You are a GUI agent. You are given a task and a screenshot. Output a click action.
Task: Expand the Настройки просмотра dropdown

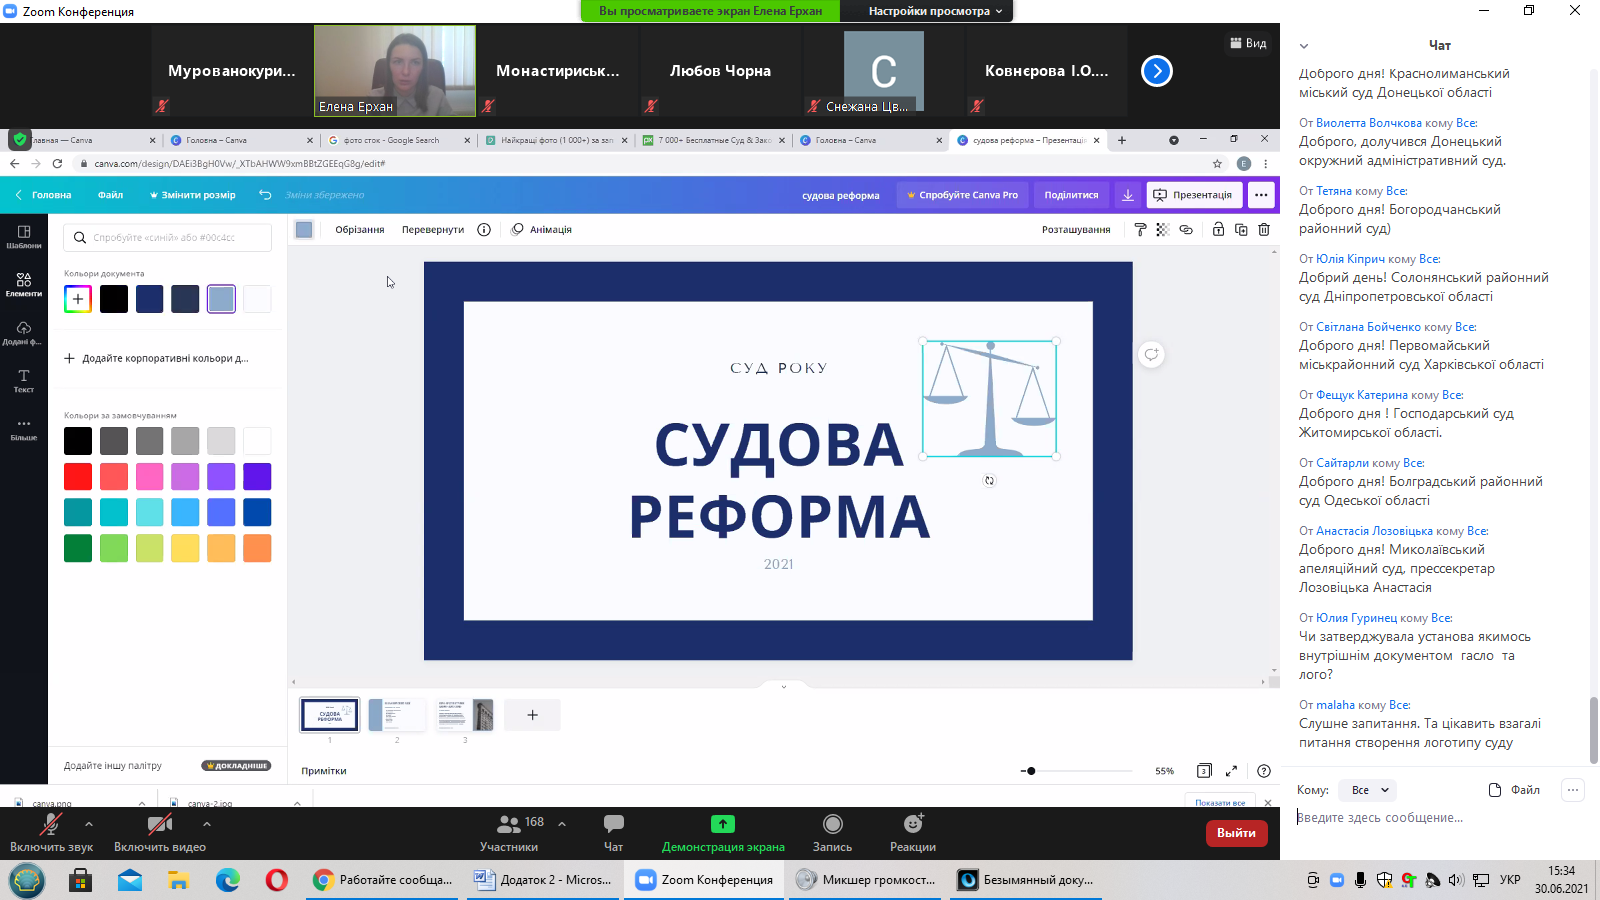(928, 11)
